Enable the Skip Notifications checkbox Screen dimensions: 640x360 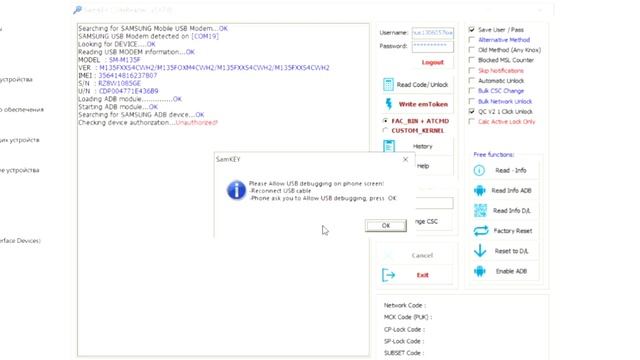point(471,71)
